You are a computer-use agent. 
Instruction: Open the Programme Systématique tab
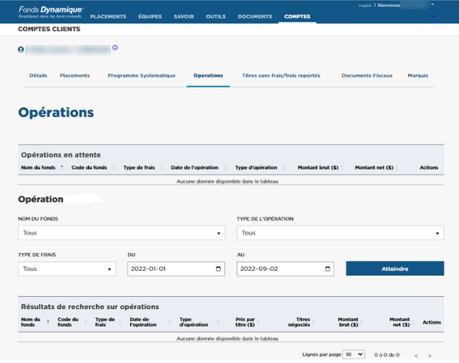[x=141, y=76]
